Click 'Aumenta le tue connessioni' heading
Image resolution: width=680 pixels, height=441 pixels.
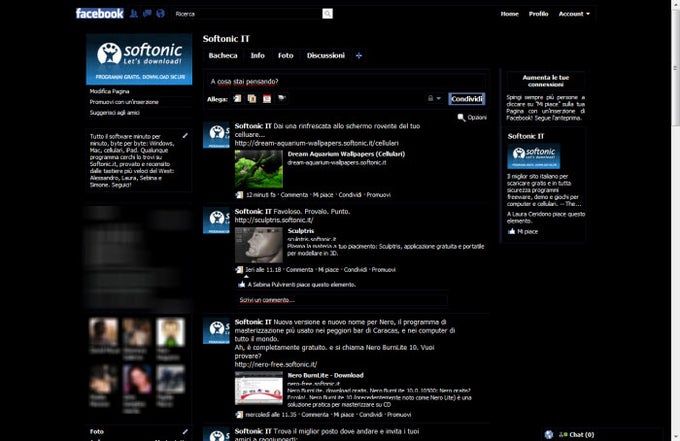tap(546, 81)
